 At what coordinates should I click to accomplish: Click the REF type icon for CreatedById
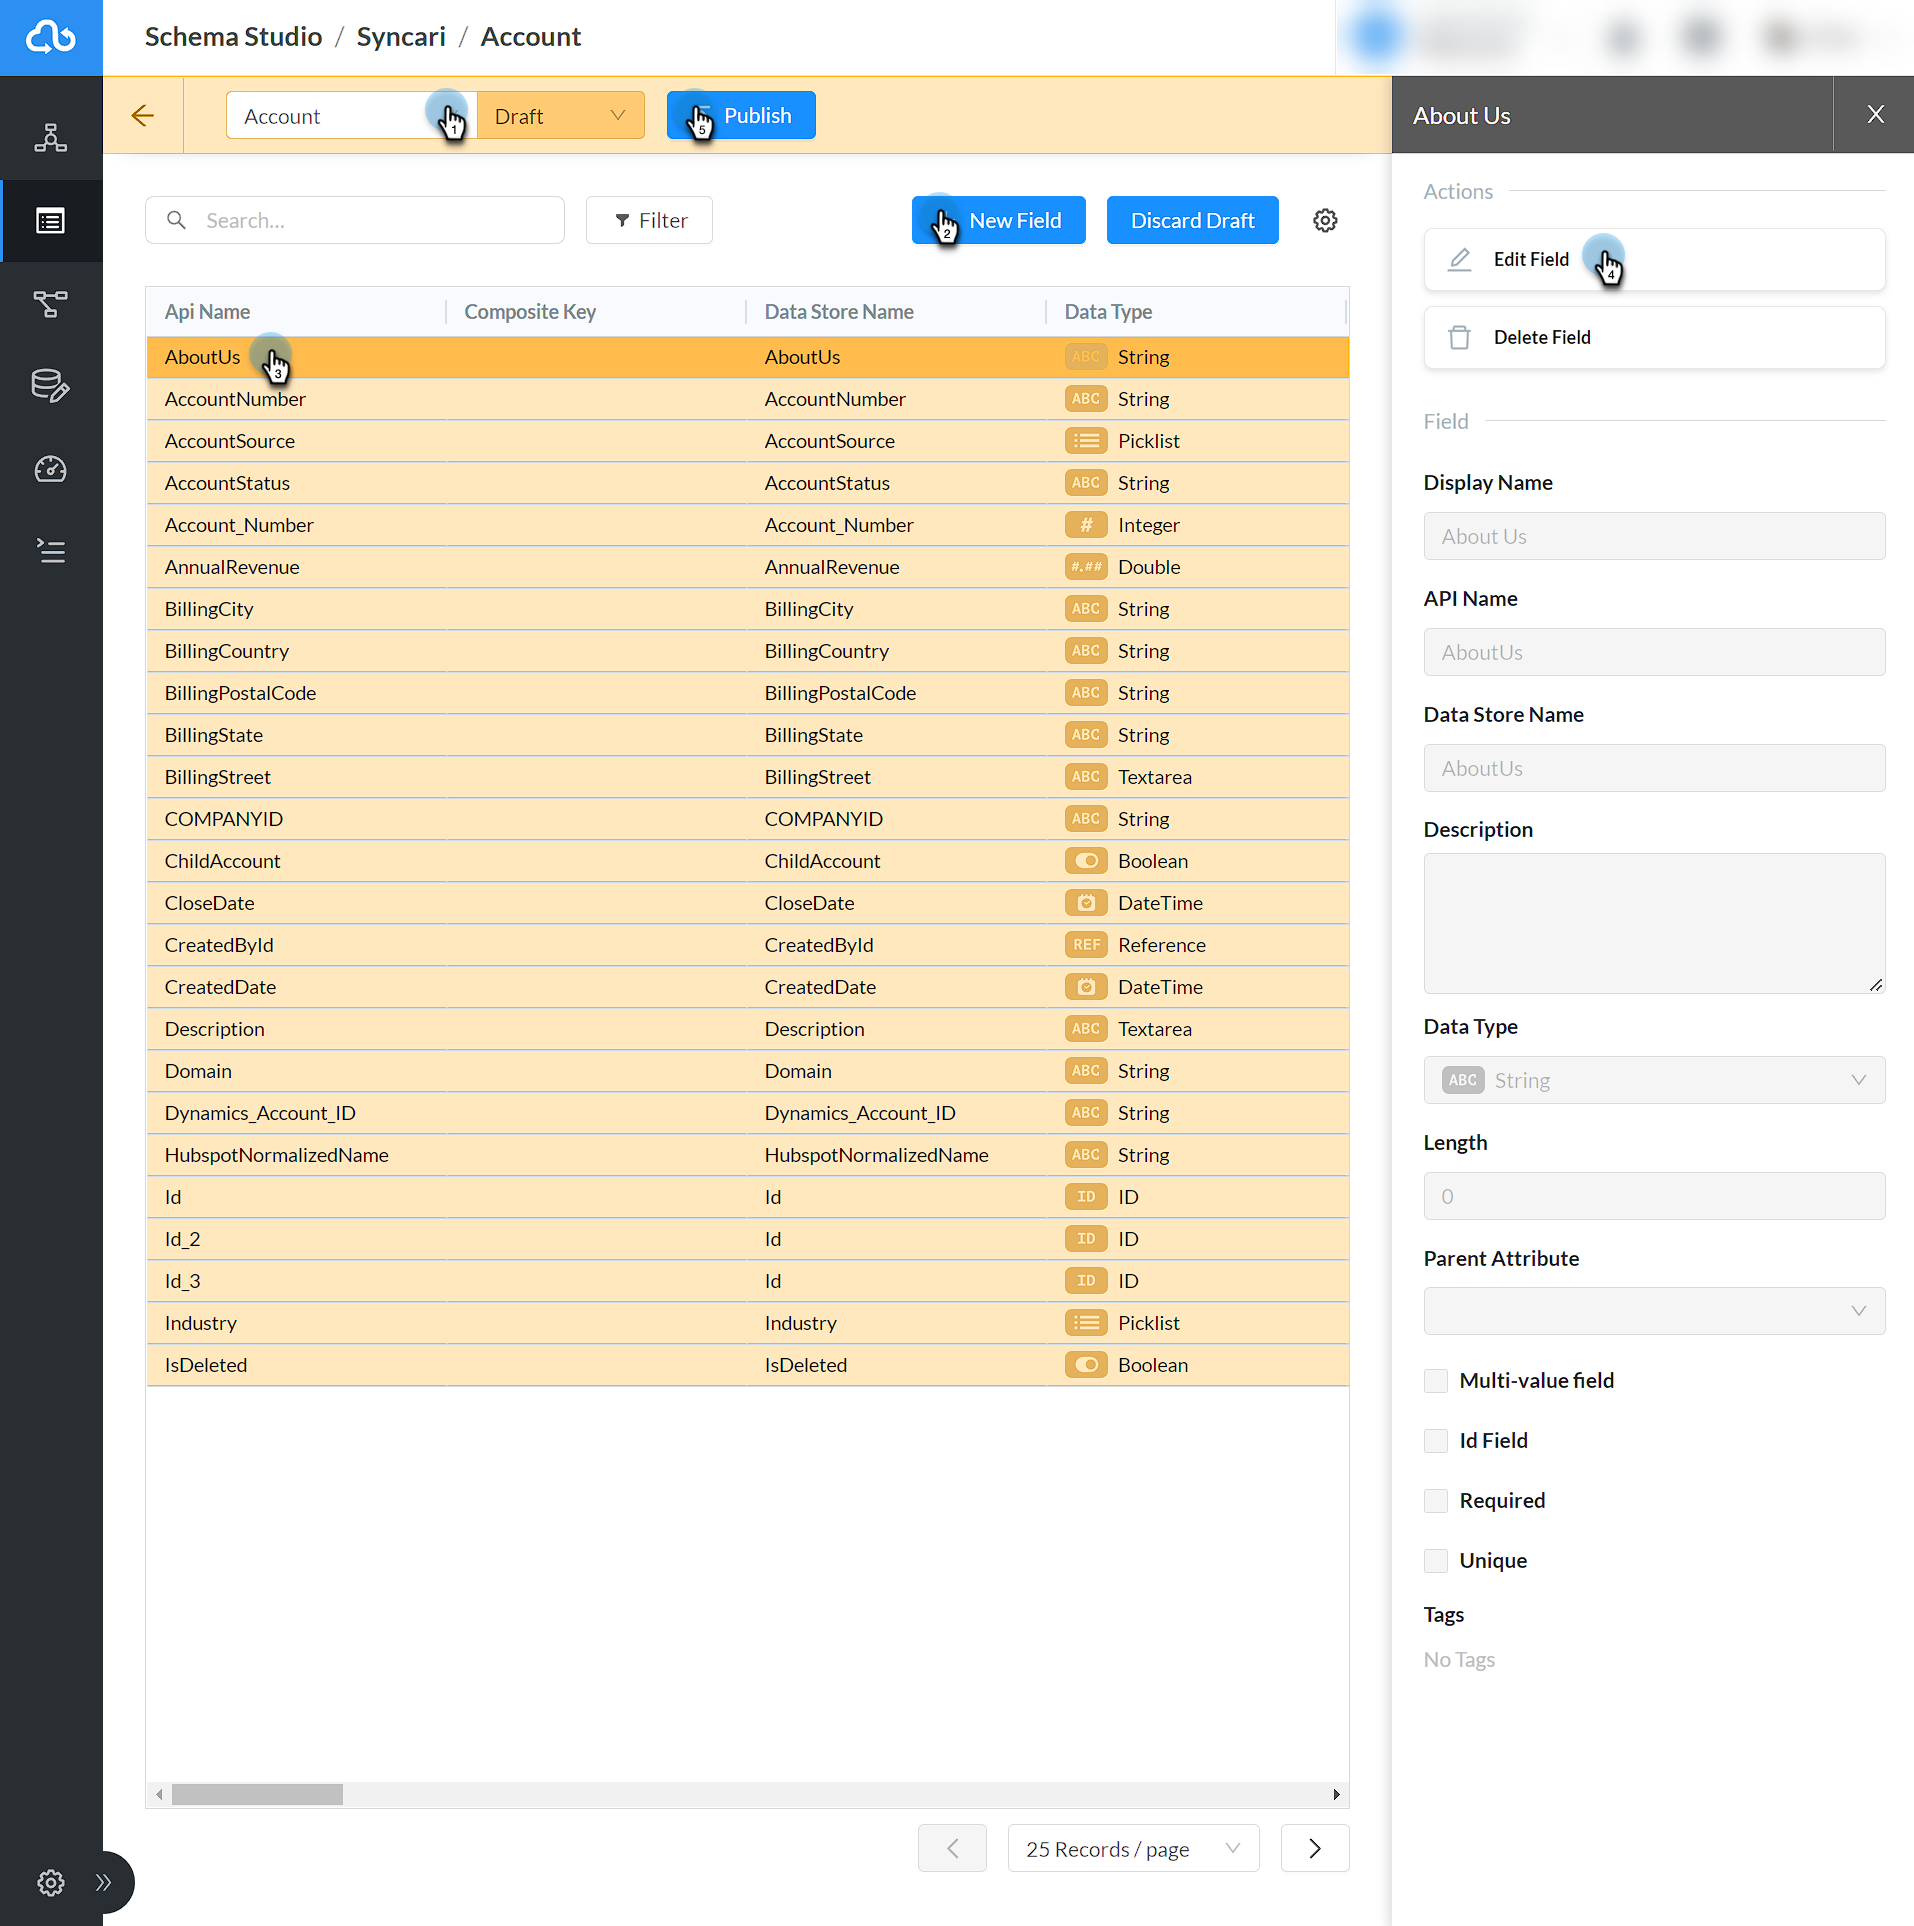tap(1086, 945)
